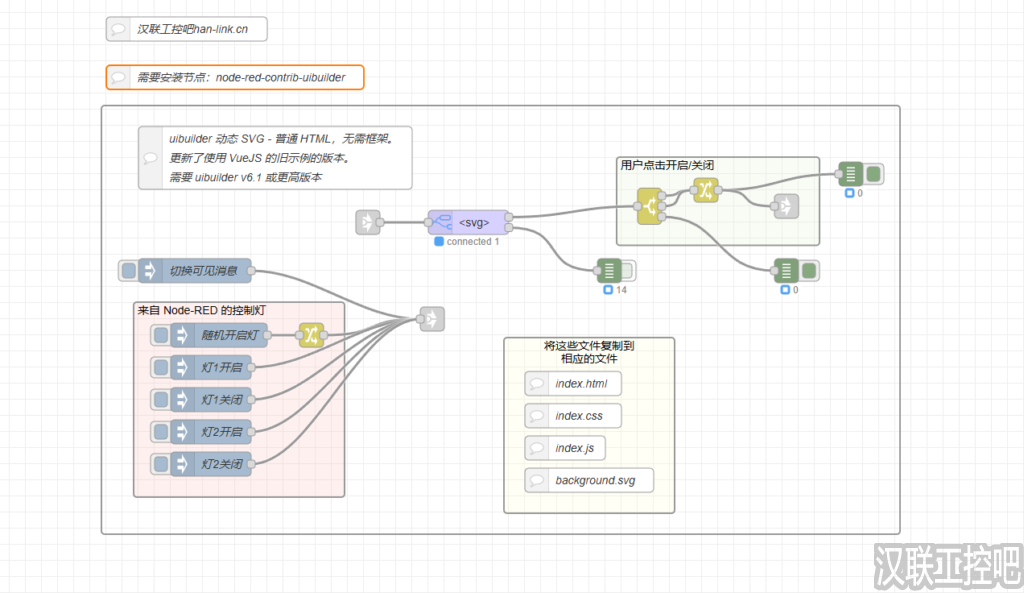Viewport: 1024px width, 593px height.
Task: Select the node-red-contrib-uibuilder comment node
Action: tap(235, 77)
